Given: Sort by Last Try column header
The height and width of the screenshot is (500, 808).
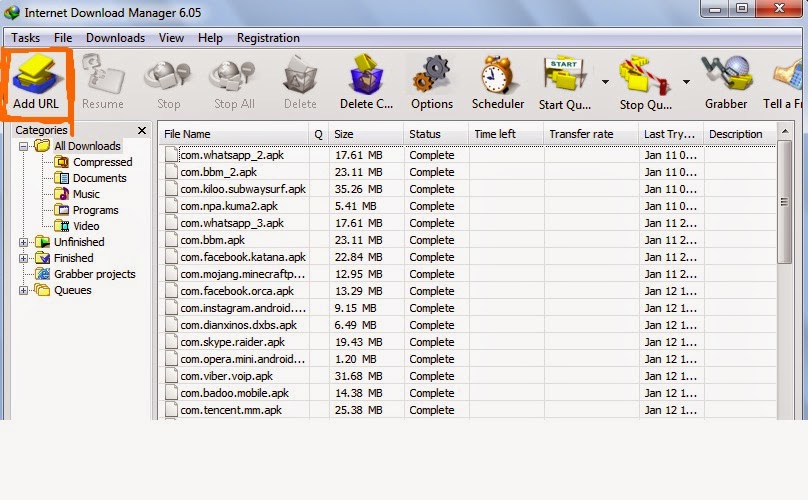Looking at the screenshot, I should 671,135.
